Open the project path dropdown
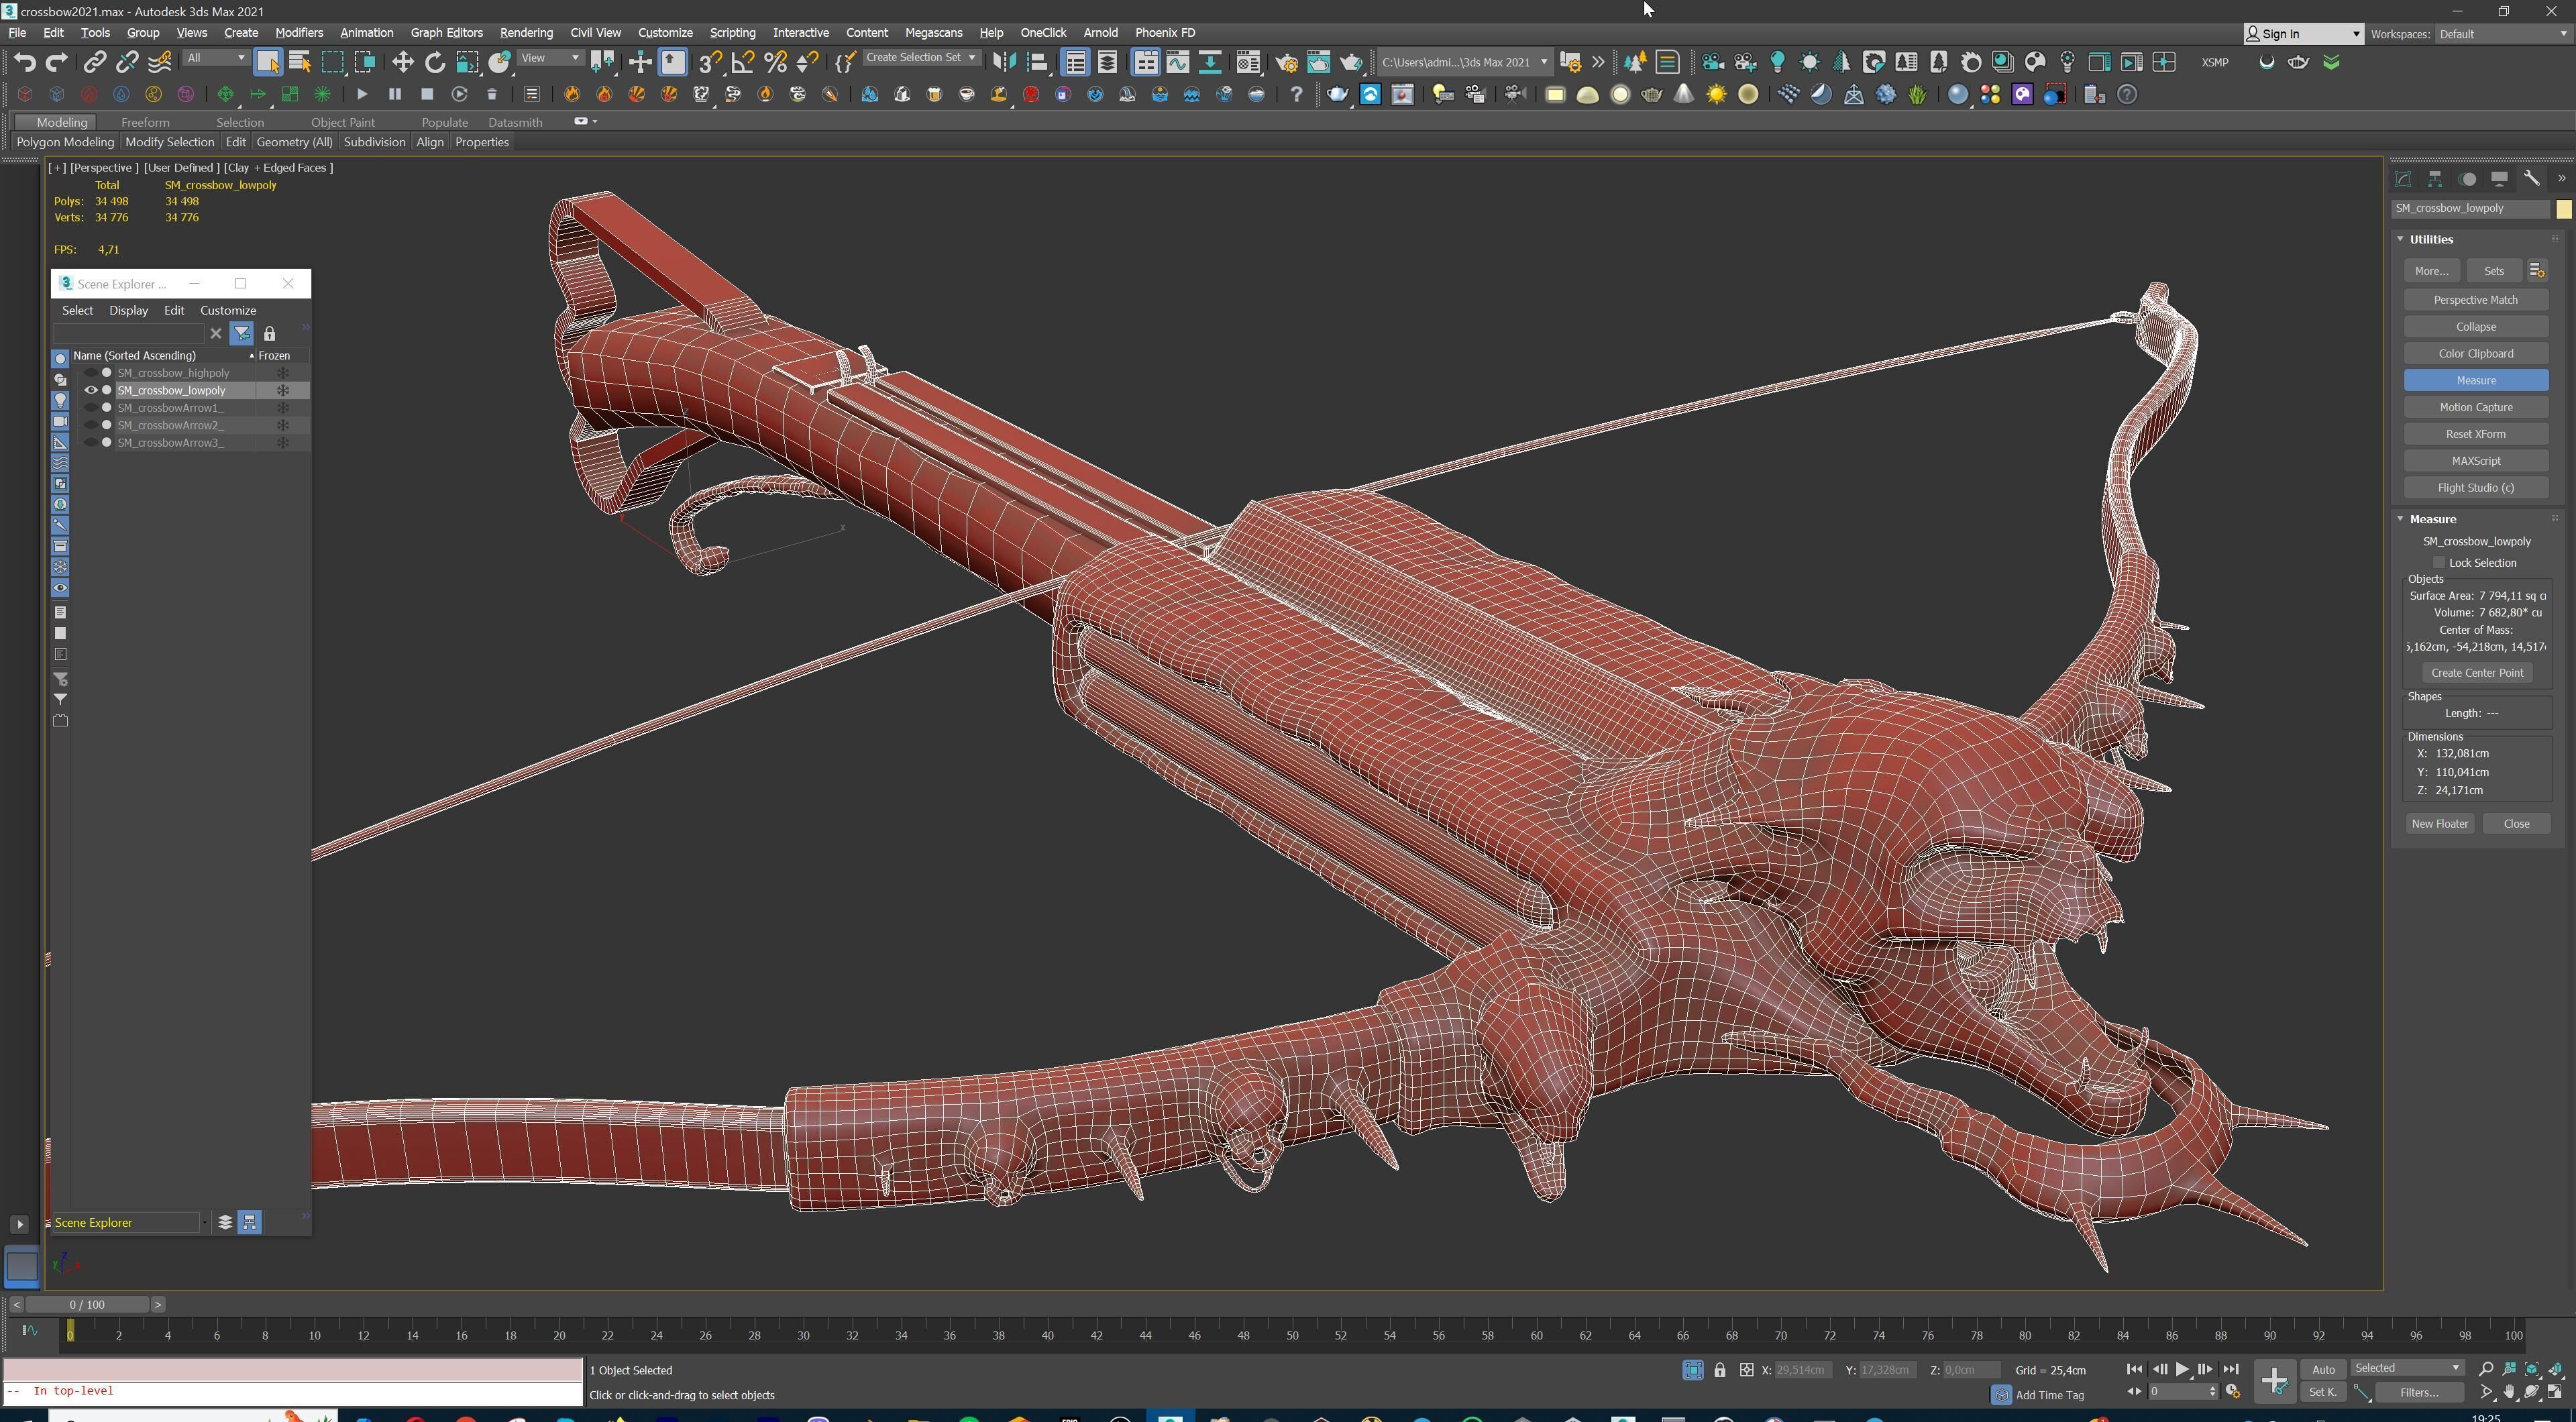Viewport: 2576px width, 1422px height. 1465,62
